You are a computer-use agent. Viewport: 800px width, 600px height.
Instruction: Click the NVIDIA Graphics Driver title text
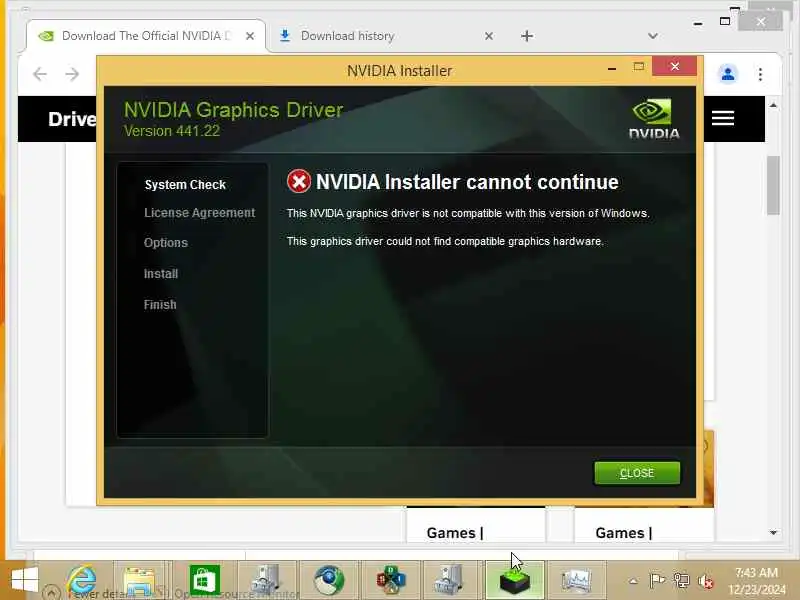(x=233, y=110)
